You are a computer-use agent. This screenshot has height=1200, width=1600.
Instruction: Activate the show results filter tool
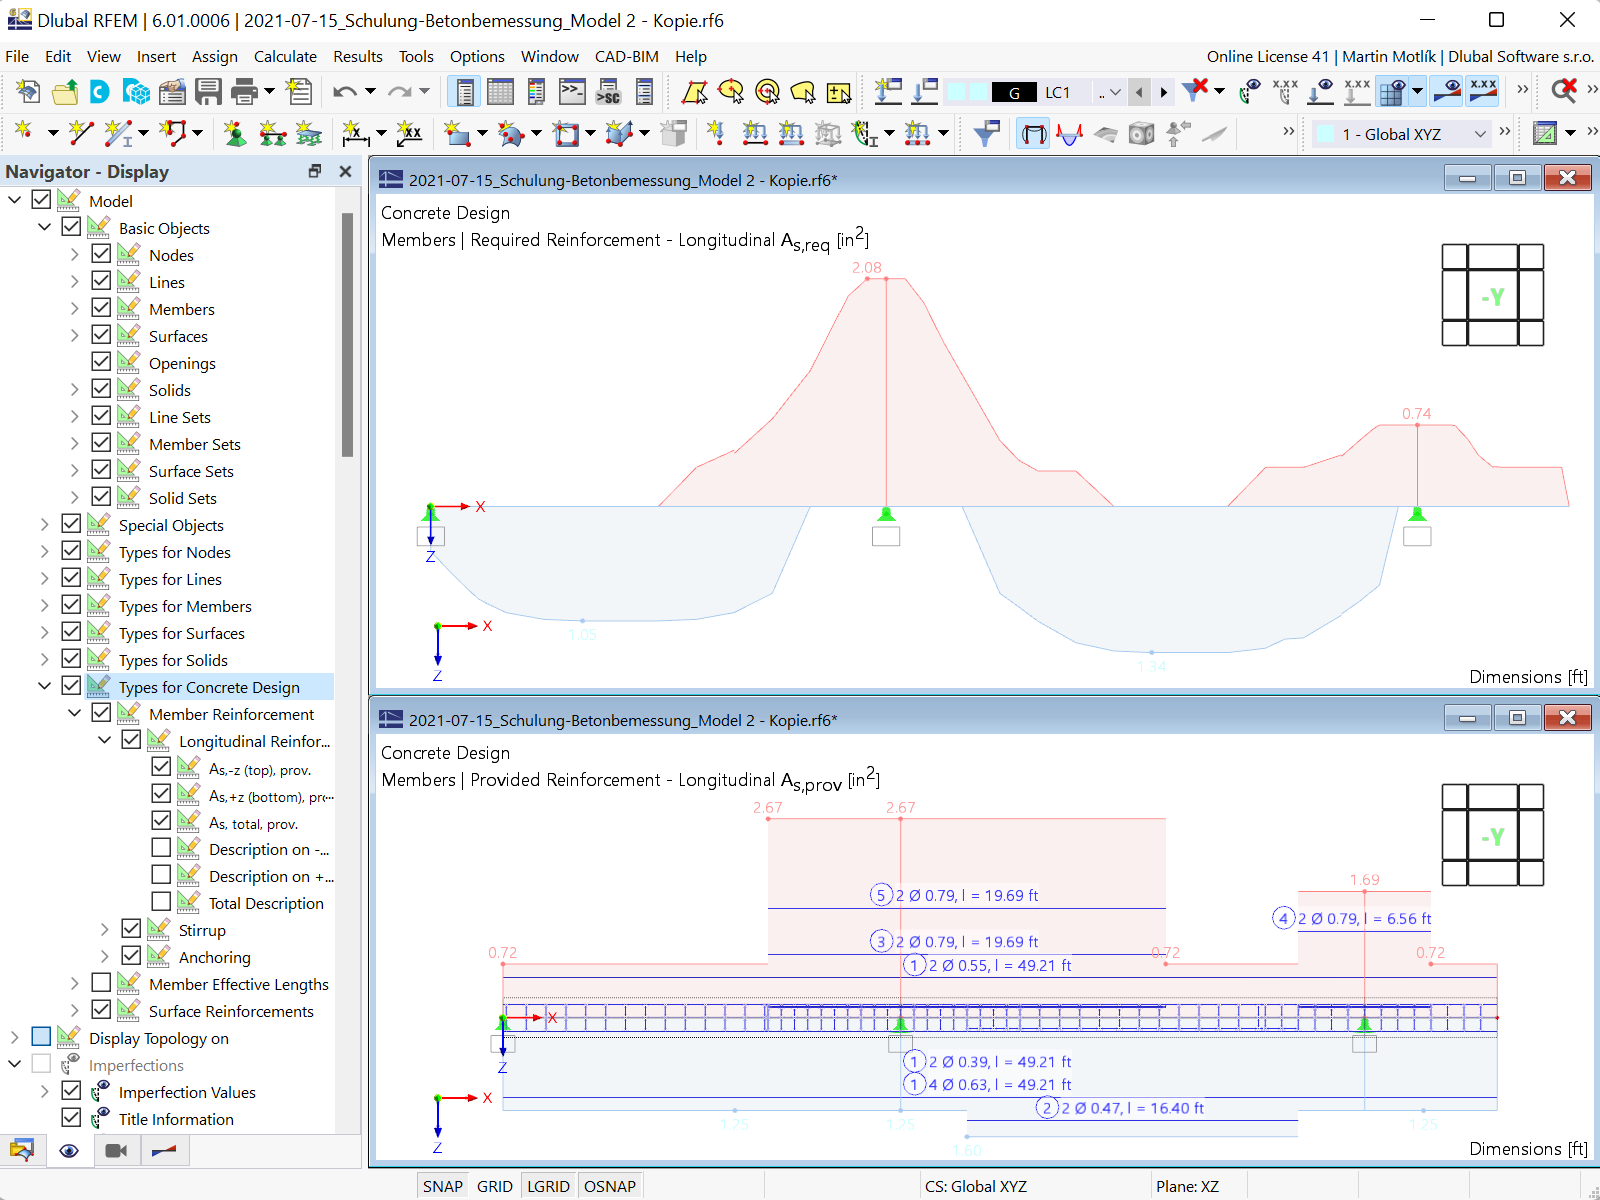(986, 133)
